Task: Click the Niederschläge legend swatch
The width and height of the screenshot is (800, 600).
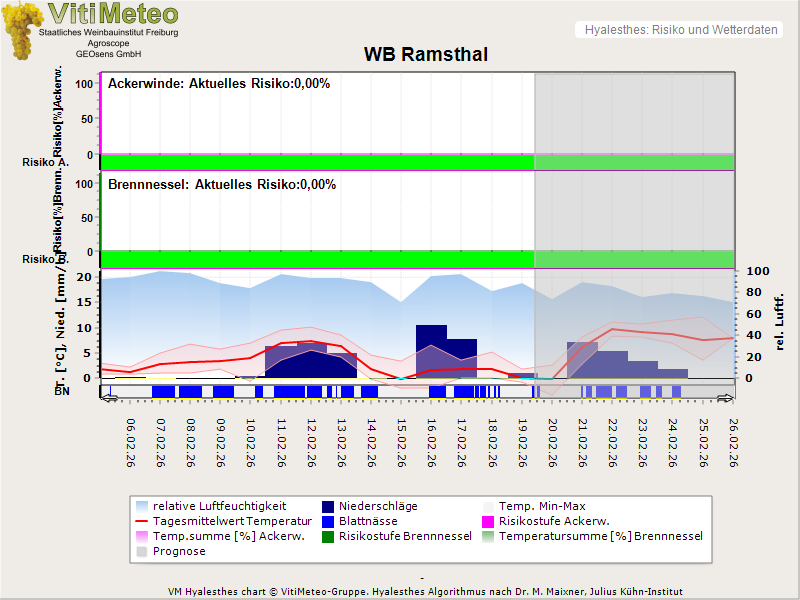Action: pyautogui.click(x=328, y=507)
